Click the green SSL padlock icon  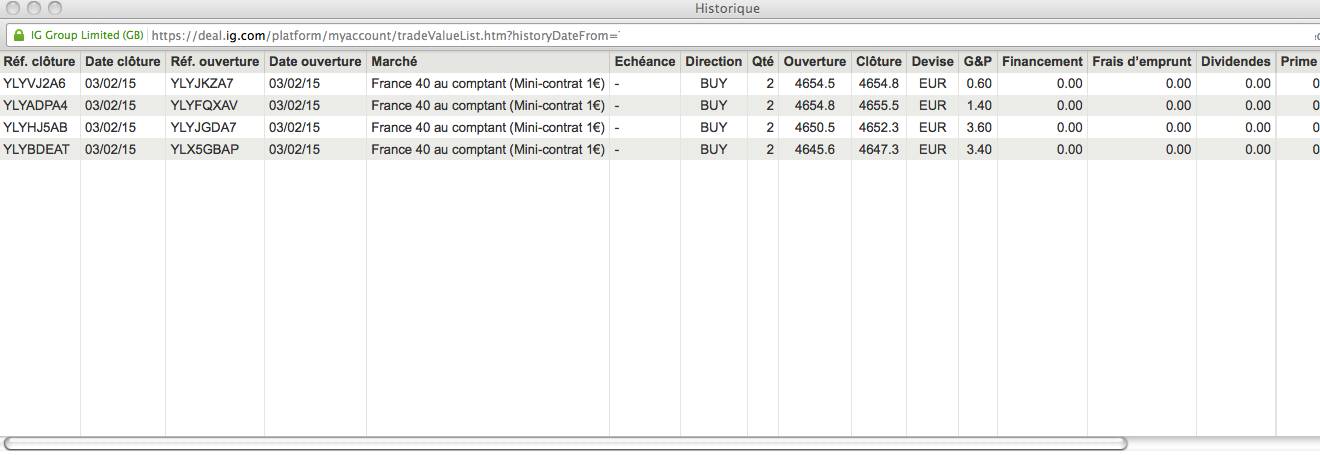18,36
